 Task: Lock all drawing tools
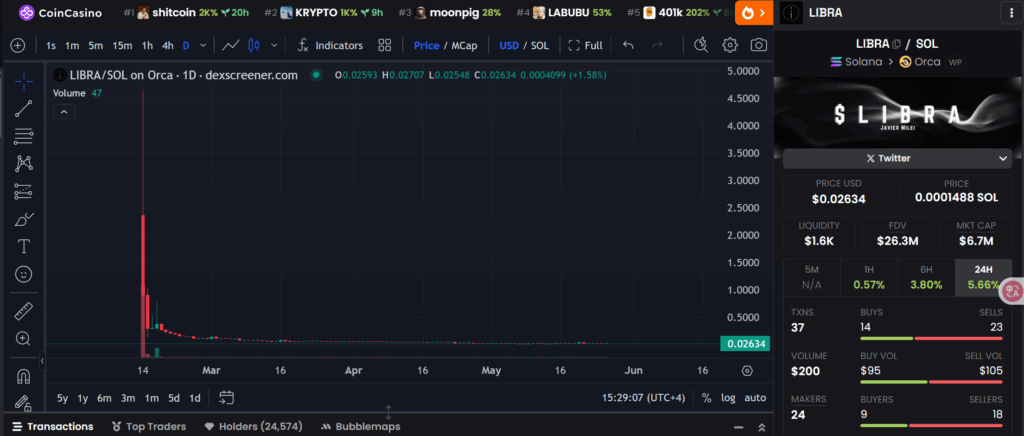[24, 403]
